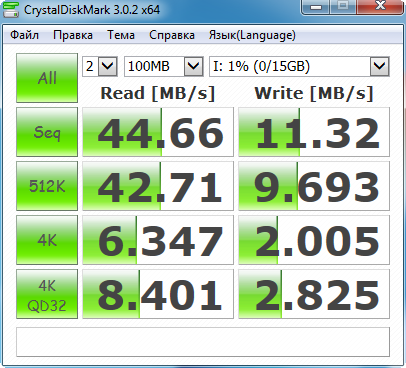
Task: Select 512K write value 9.693
Action: coord(314,186)
